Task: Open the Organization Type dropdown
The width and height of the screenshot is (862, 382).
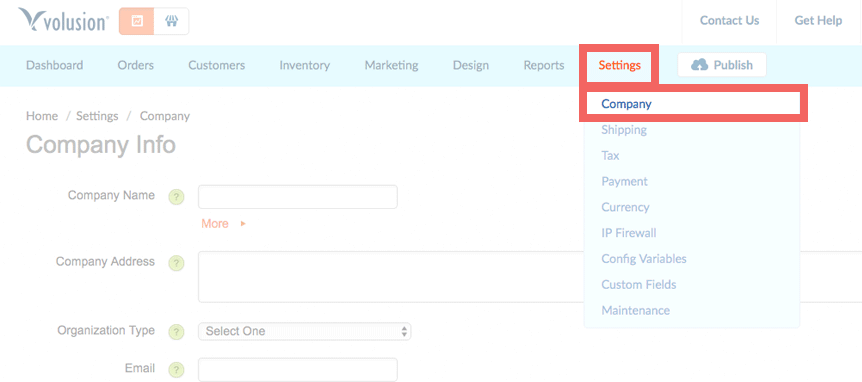Action: coord(305,331)
